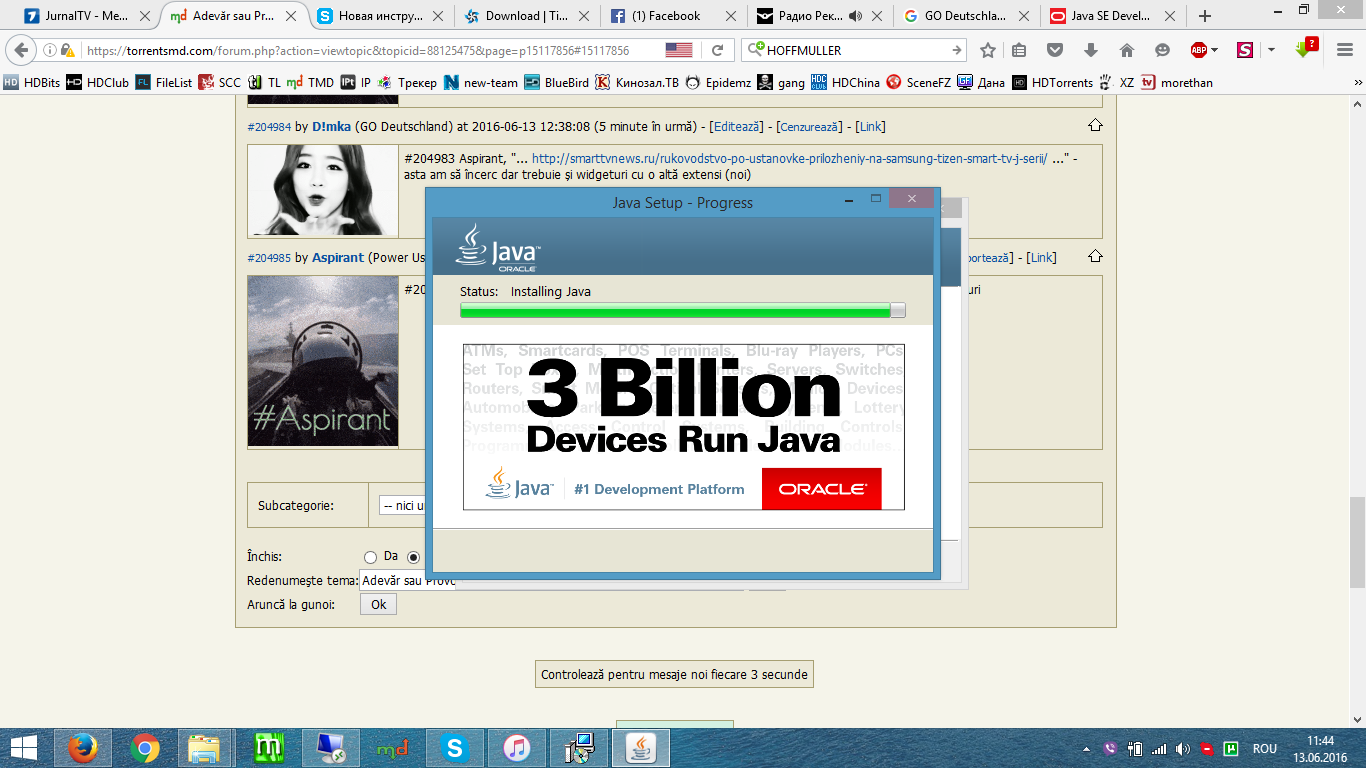Open the Firefox bookmarks list icon
Screen dimensions: 1366x768
[1019, 51]
